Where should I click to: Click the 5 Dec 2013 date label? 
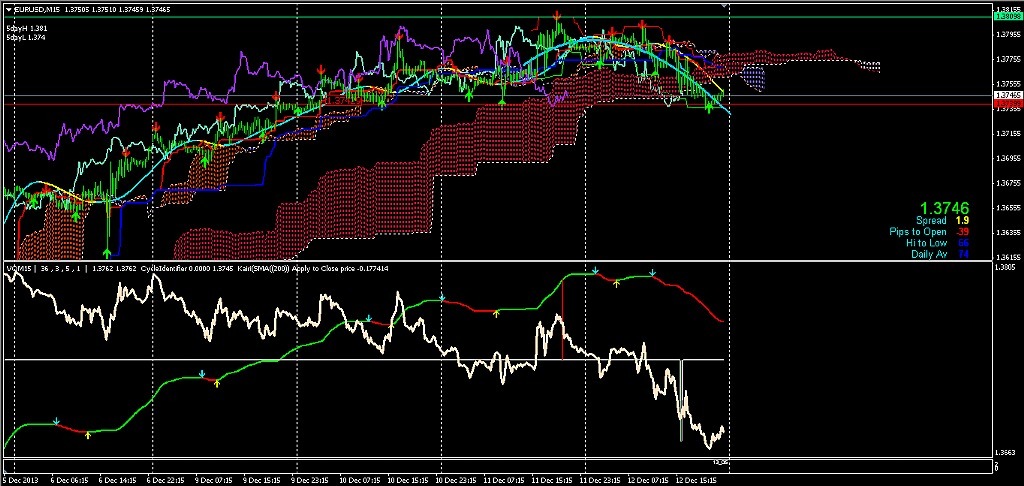click(x=20, y=480)
